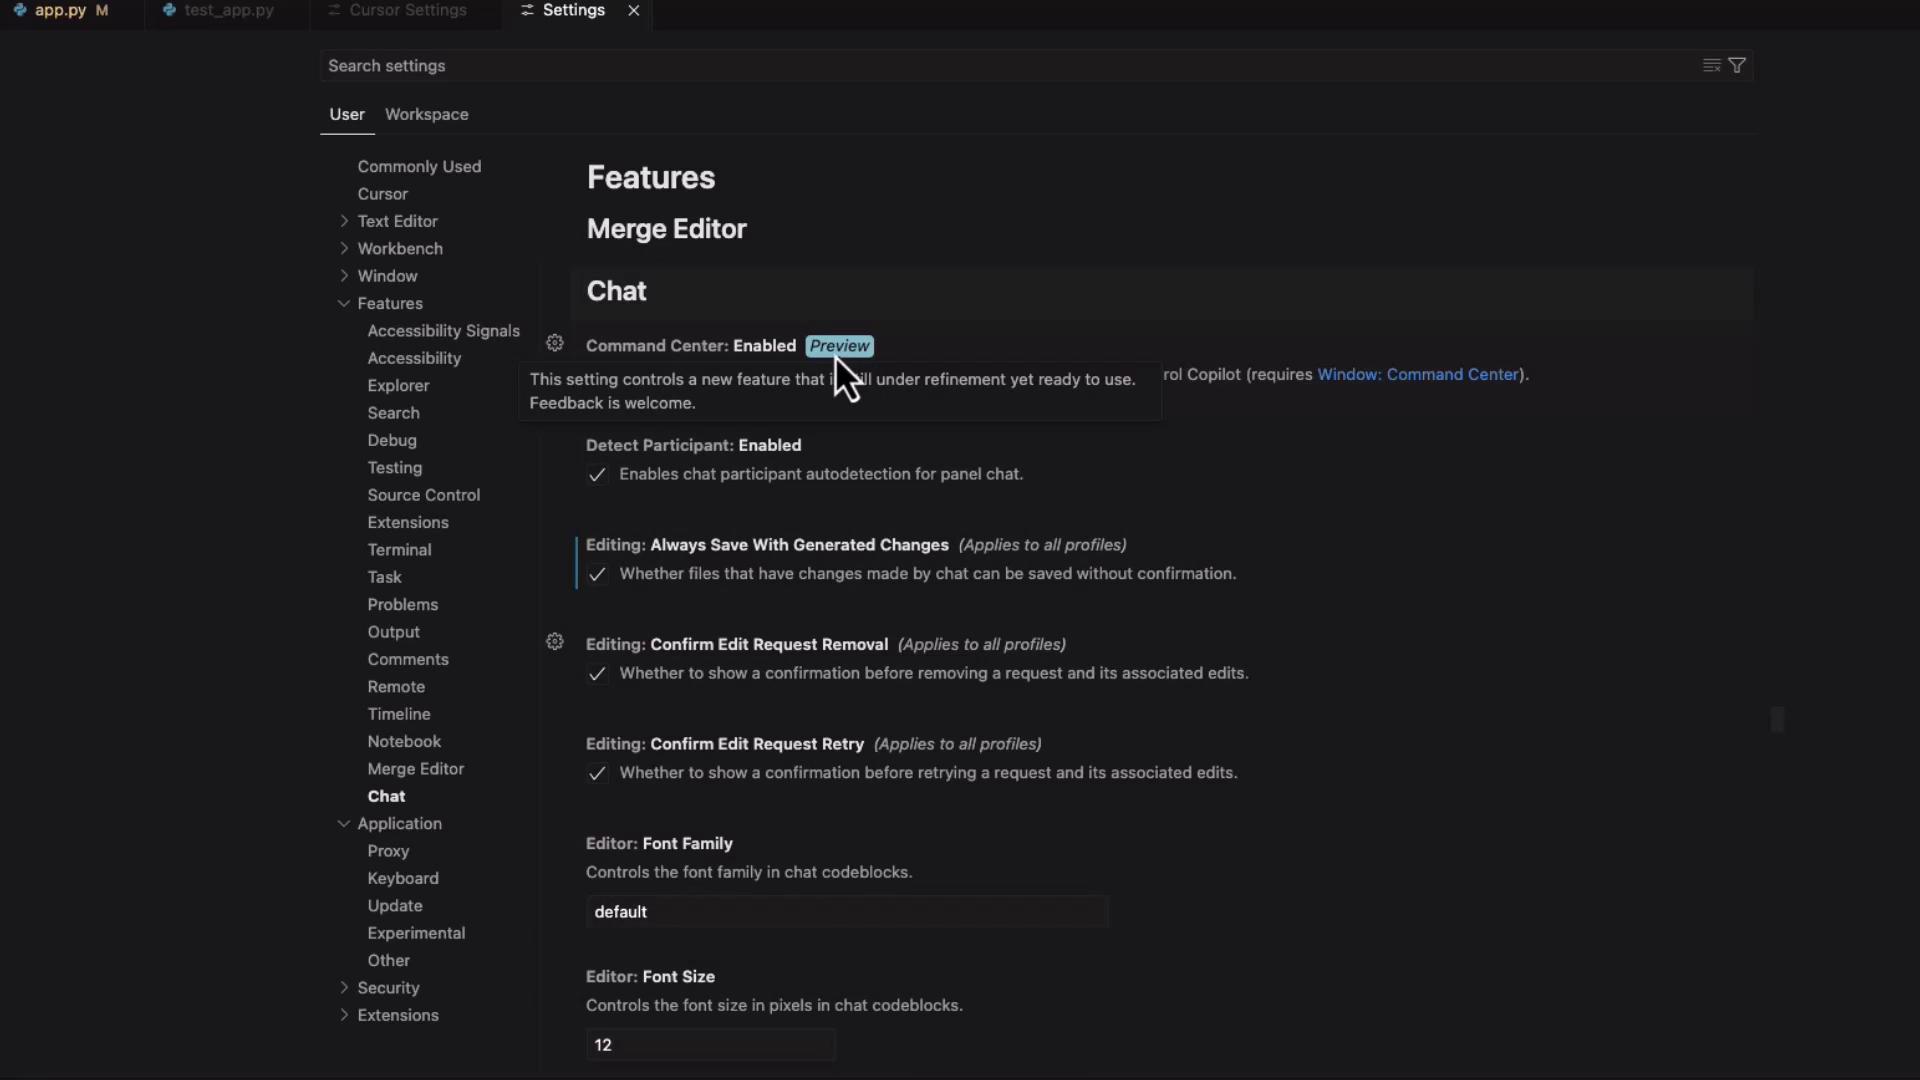
Task: Close the Settings tab
Action: (633, 10)
